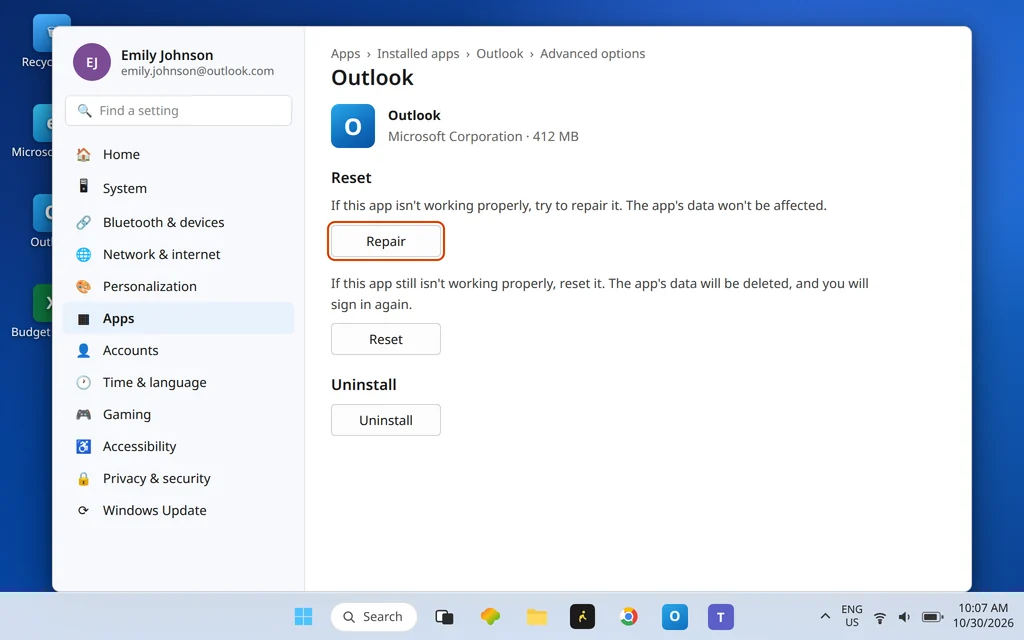Click the Emily Johnson account name

pos(167,55)
